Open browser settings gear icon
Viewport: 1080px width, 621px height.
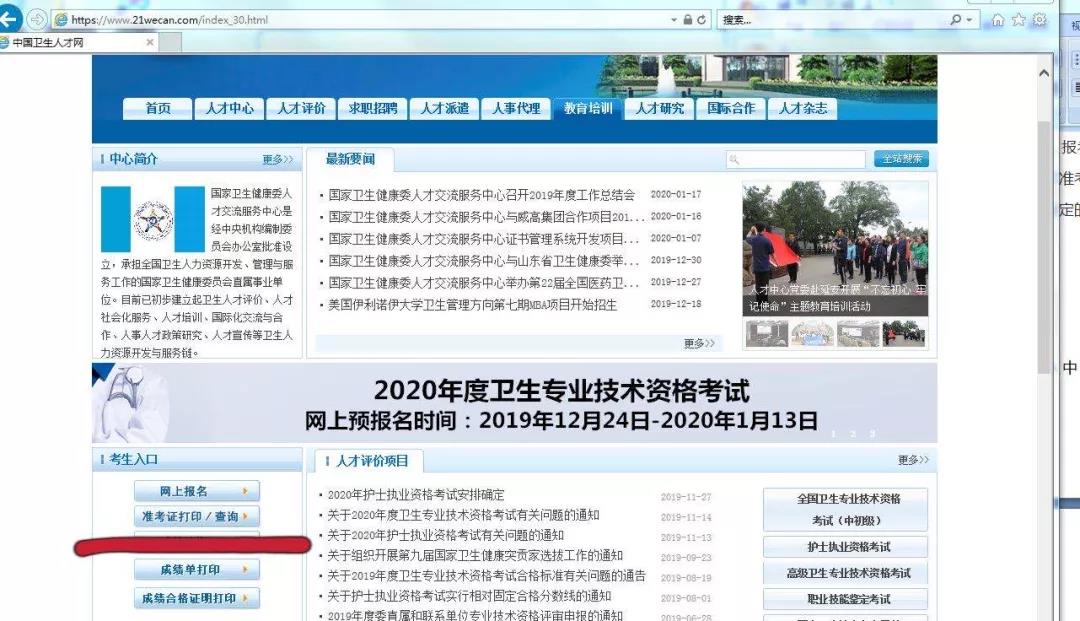tap(1040, 20)
